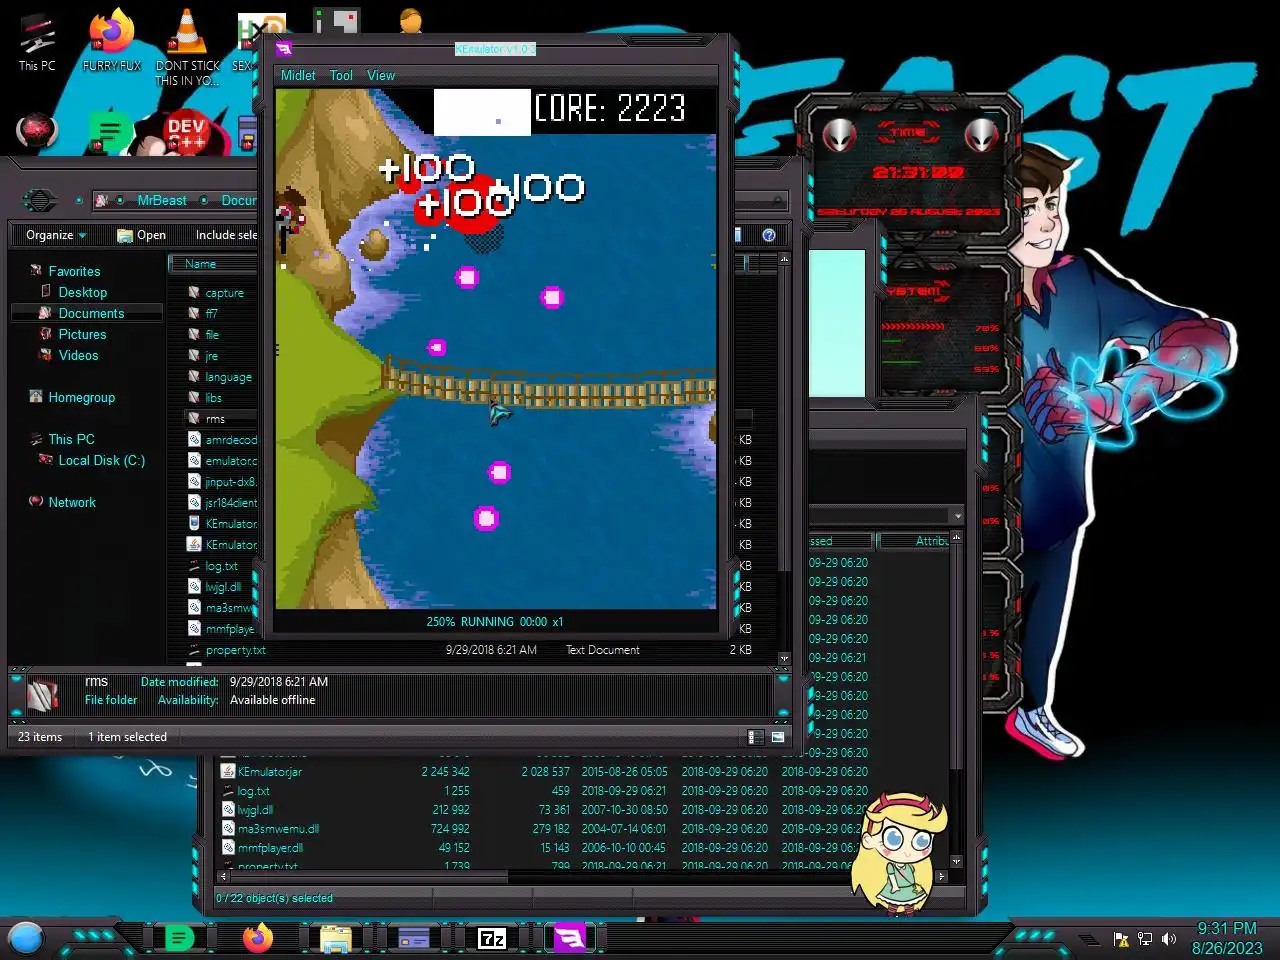
Task: Select log.txt in Explorer list
Action: [x=221, y=566]
